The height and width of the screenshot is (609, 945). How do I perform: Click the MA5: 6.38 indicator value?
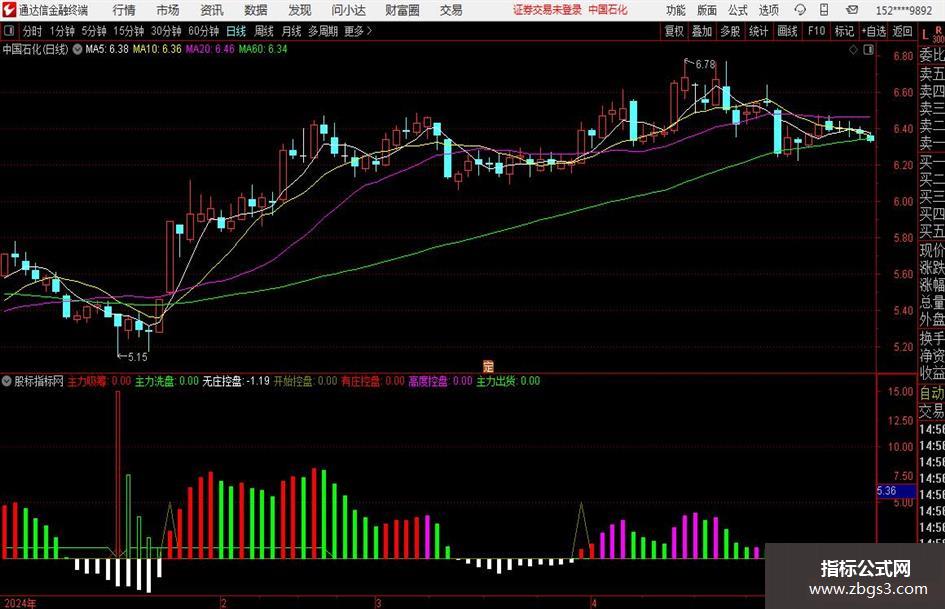(107, 49)
